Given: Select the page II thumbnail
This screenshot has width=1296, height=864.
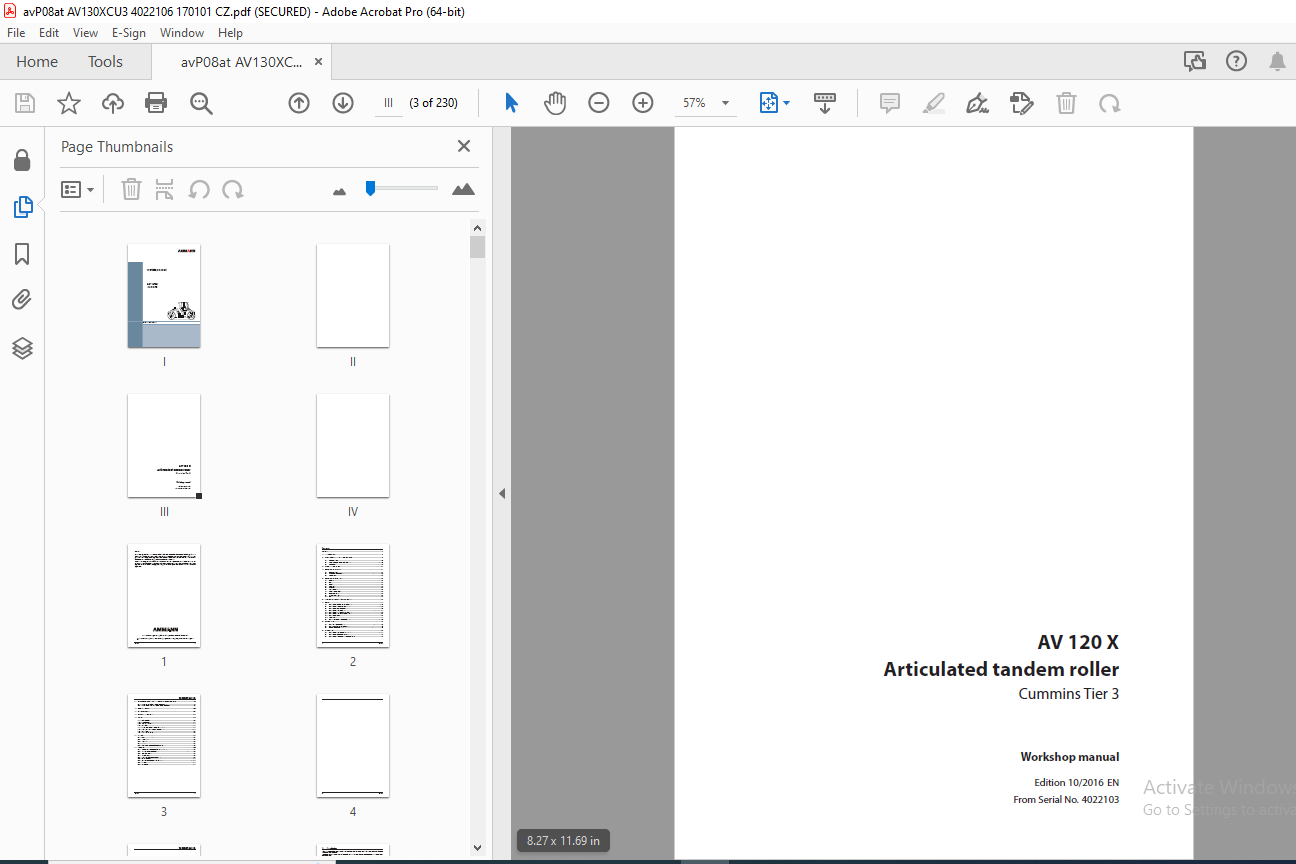Looking at the screenshot, I should (353, 296).
